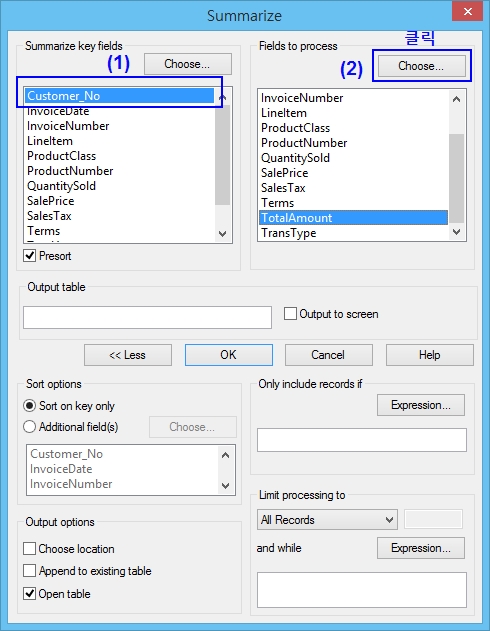490x631 pixels.
Task: Select Sort on key only radio
Action: coord(30,406)
